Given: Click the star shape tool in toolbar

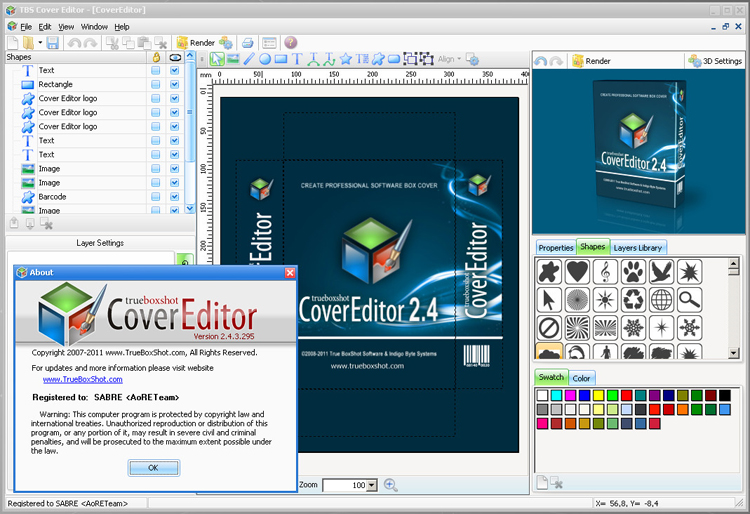Looking at the screenshot, I should pos(345,59).
